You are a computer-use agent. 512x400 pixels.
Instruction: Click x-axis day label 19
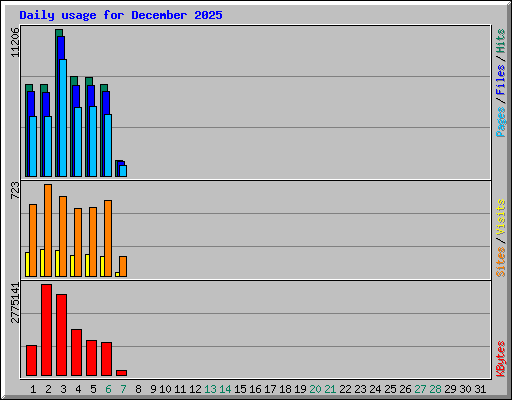click(x=300, y=389)
